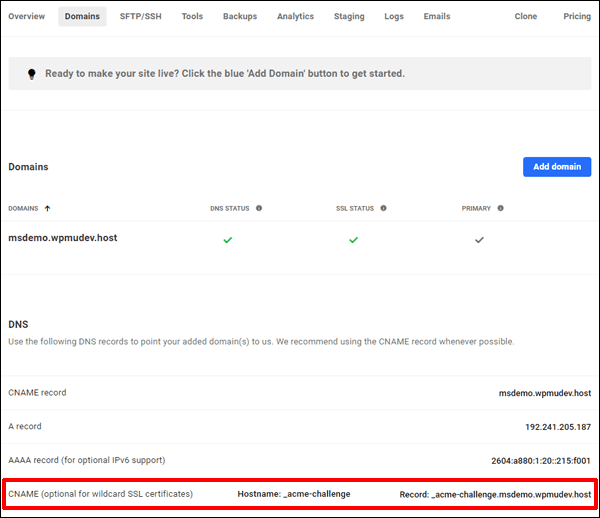Click the DNS STATUS column header
This screenshot has width=600, height=518.
[230, 209]
